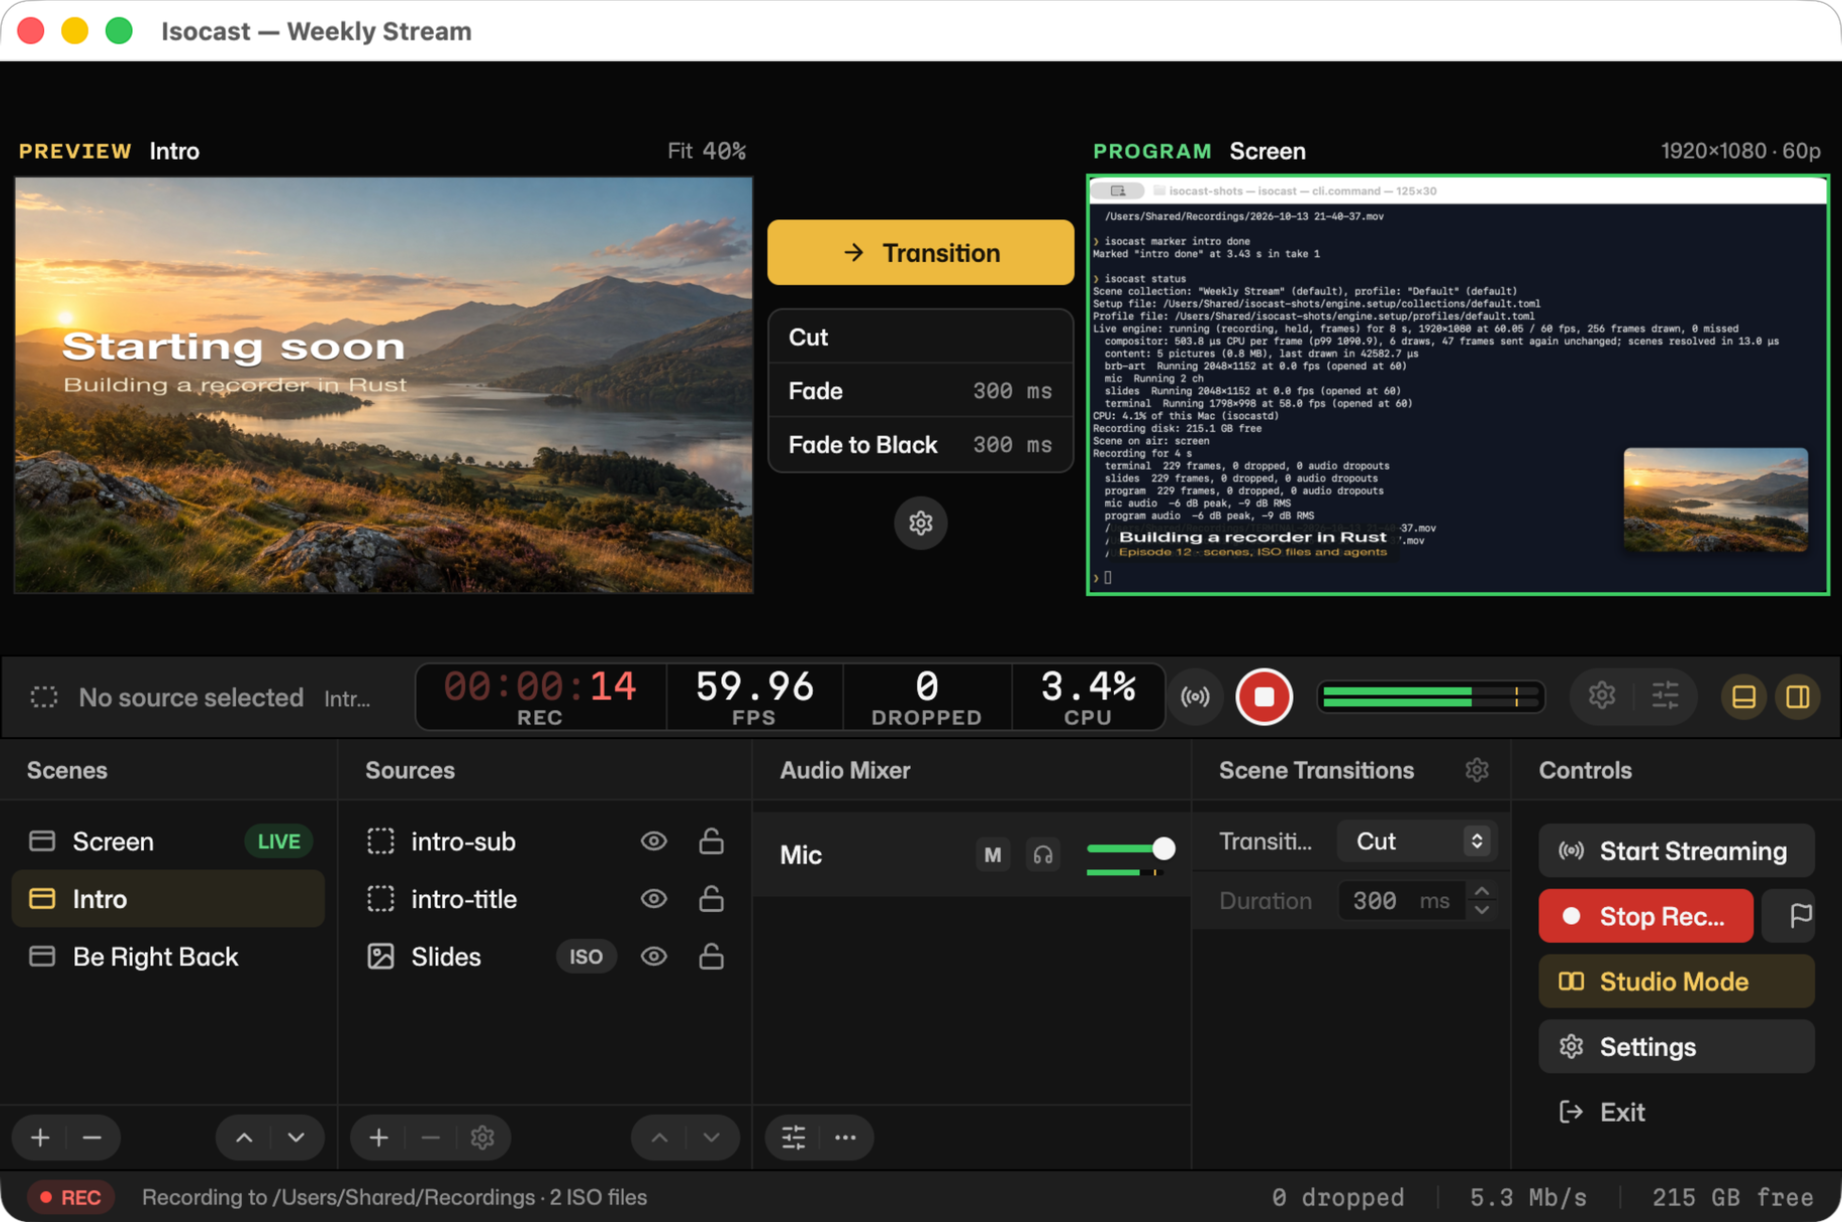Hide the intro-sub source
Viewport: 1842px width, 1222px height.
pos(654,842)
